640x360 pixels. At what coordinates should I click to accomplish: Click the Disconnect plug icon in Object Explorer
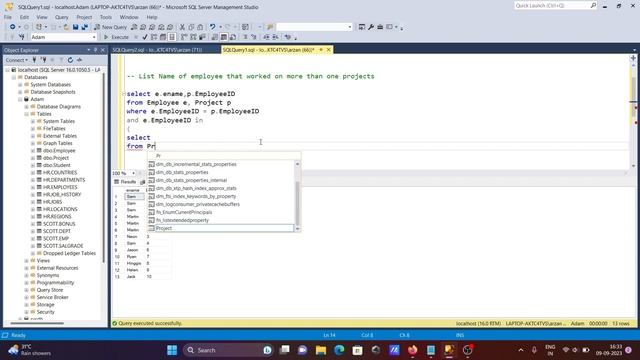(x=43, y=60)
